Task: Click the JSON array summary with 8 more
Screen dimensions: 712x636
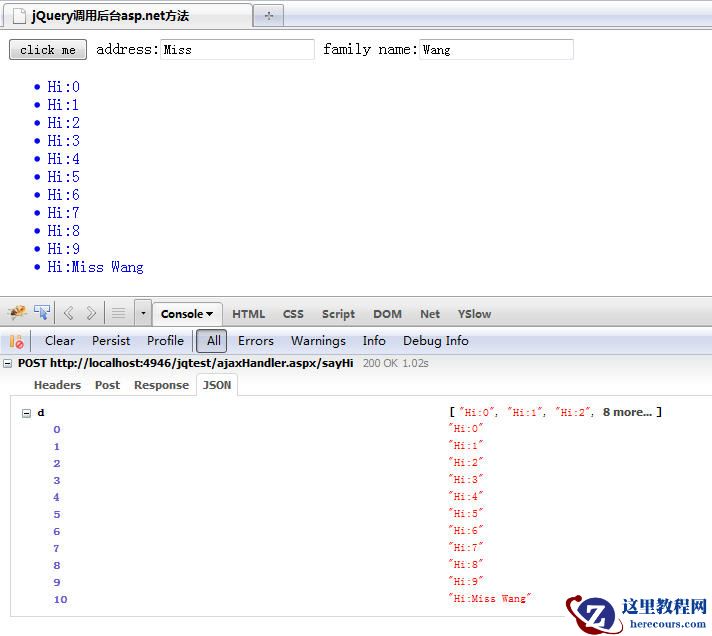Action: (x=555, y=412)
